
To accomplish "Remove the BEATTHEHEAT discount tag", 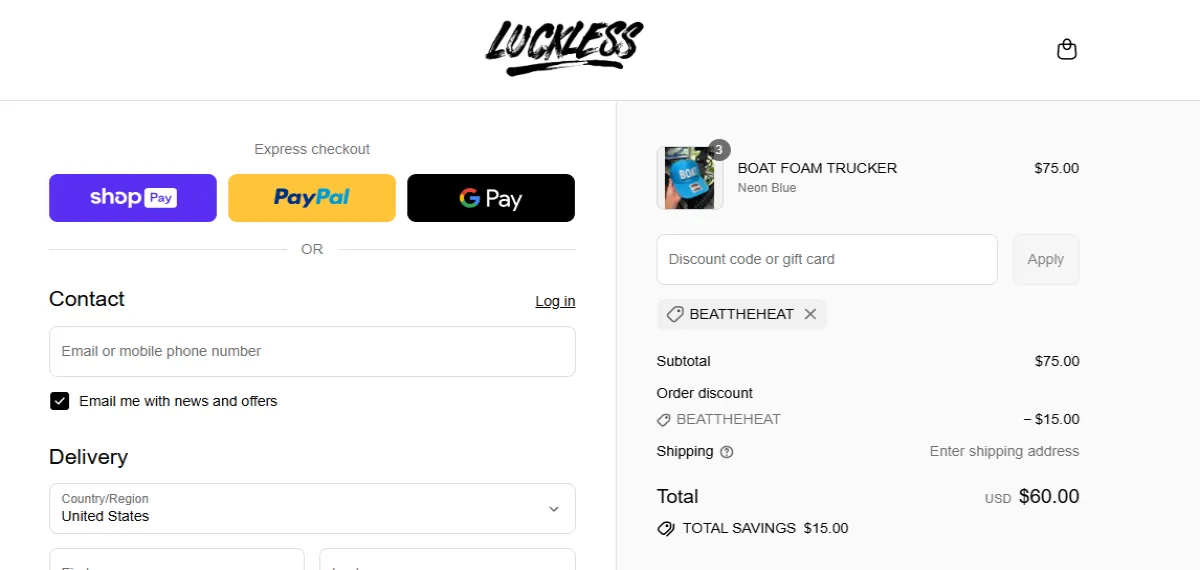I will (x=810, y=314).
